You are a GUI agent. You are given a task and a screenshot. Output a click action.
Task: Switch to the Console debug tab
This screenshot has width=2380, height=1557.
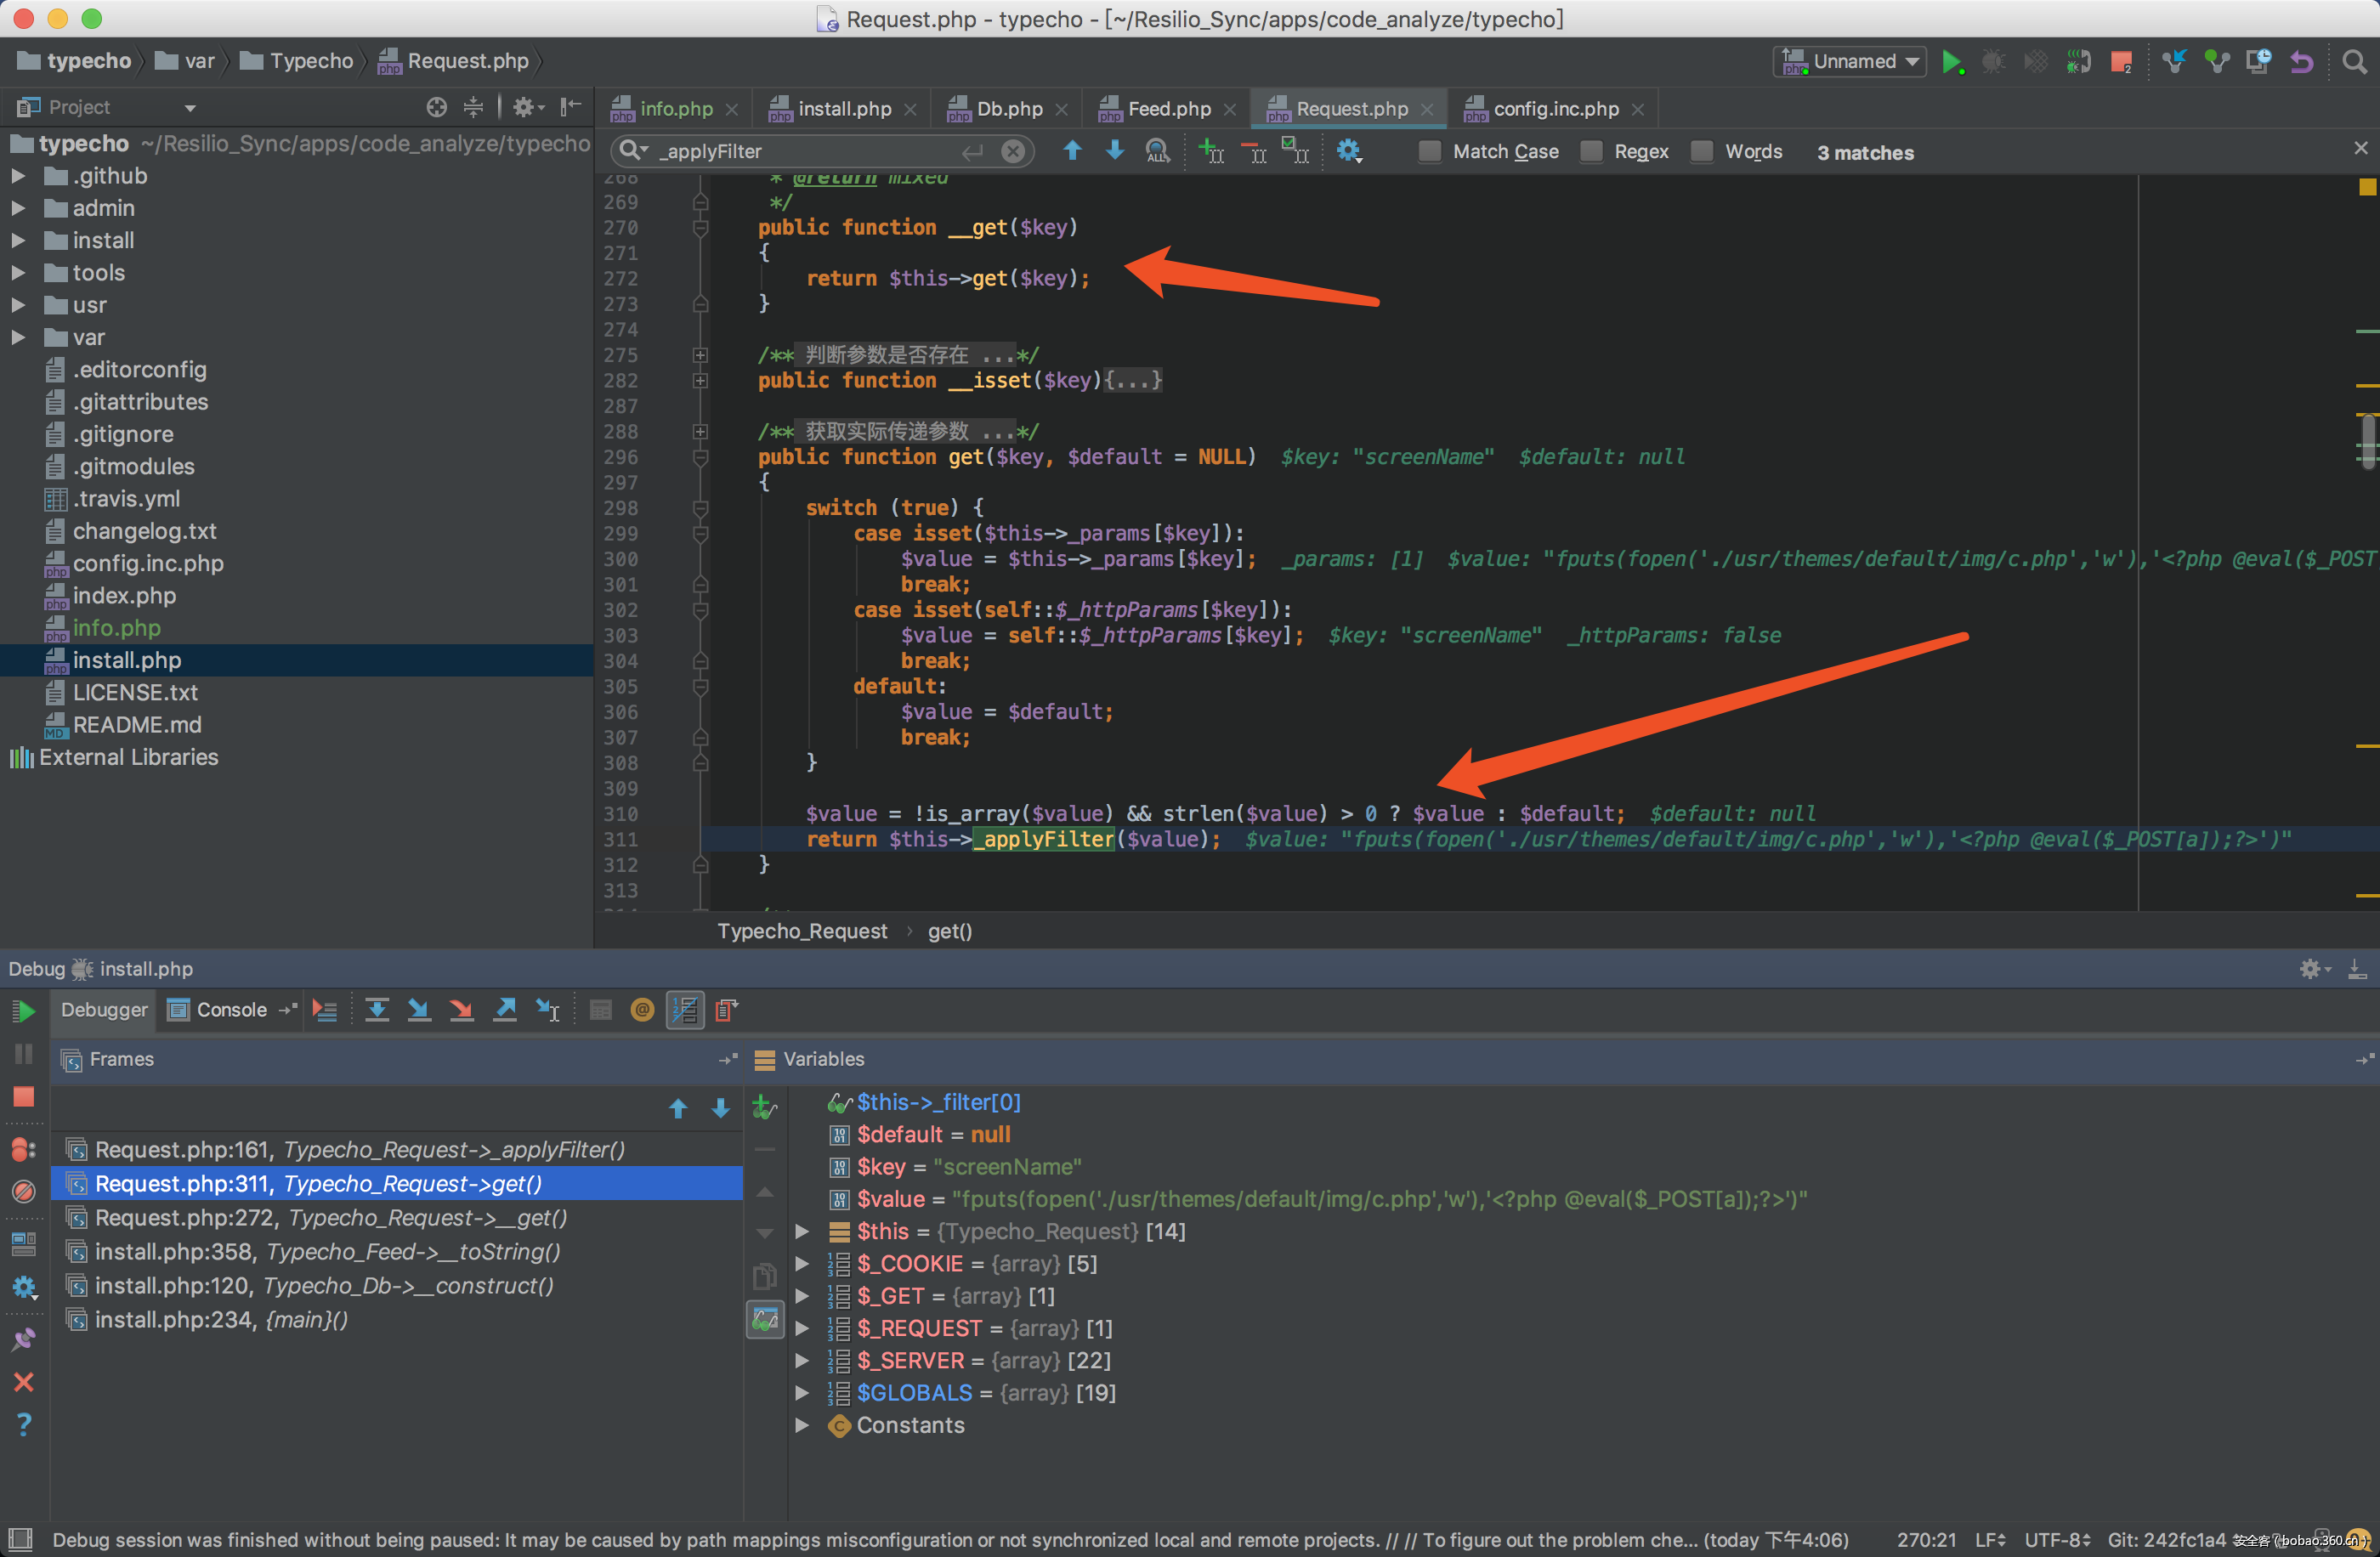pos(230,1010)
